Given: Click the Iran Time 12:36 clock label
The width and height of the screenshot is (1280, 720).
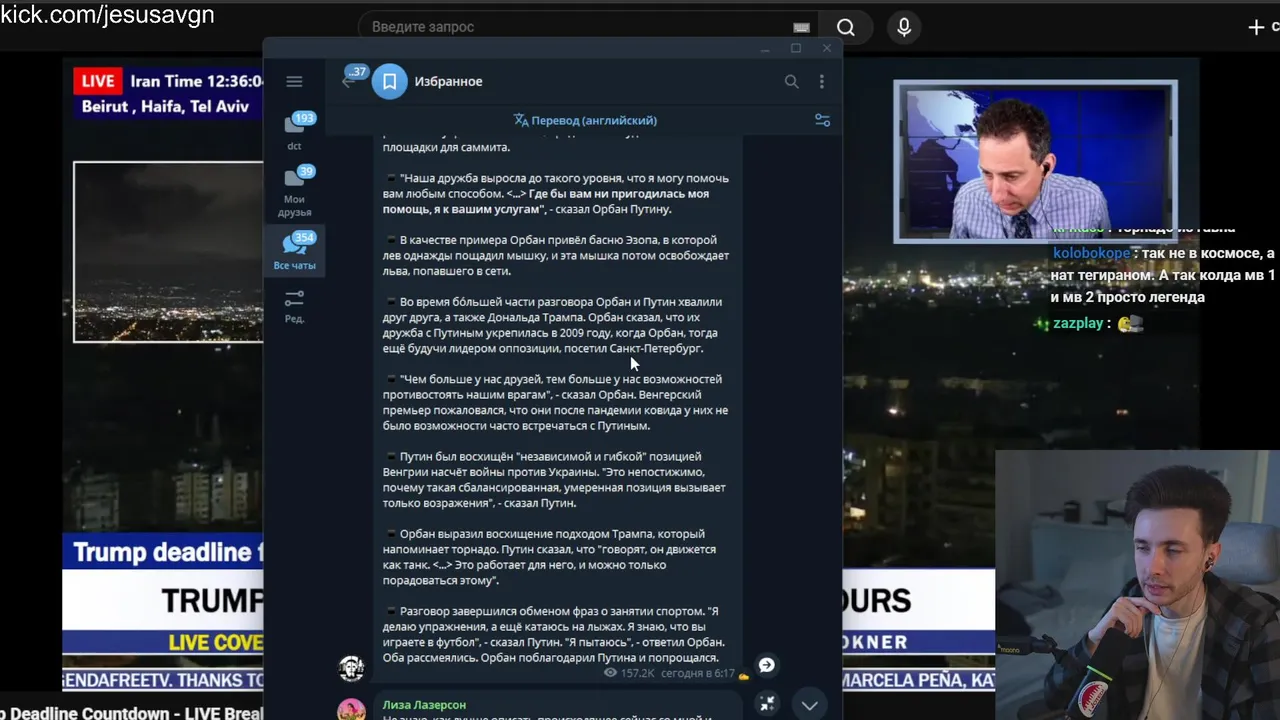Looking at the screenshot, I should [197, 81].
